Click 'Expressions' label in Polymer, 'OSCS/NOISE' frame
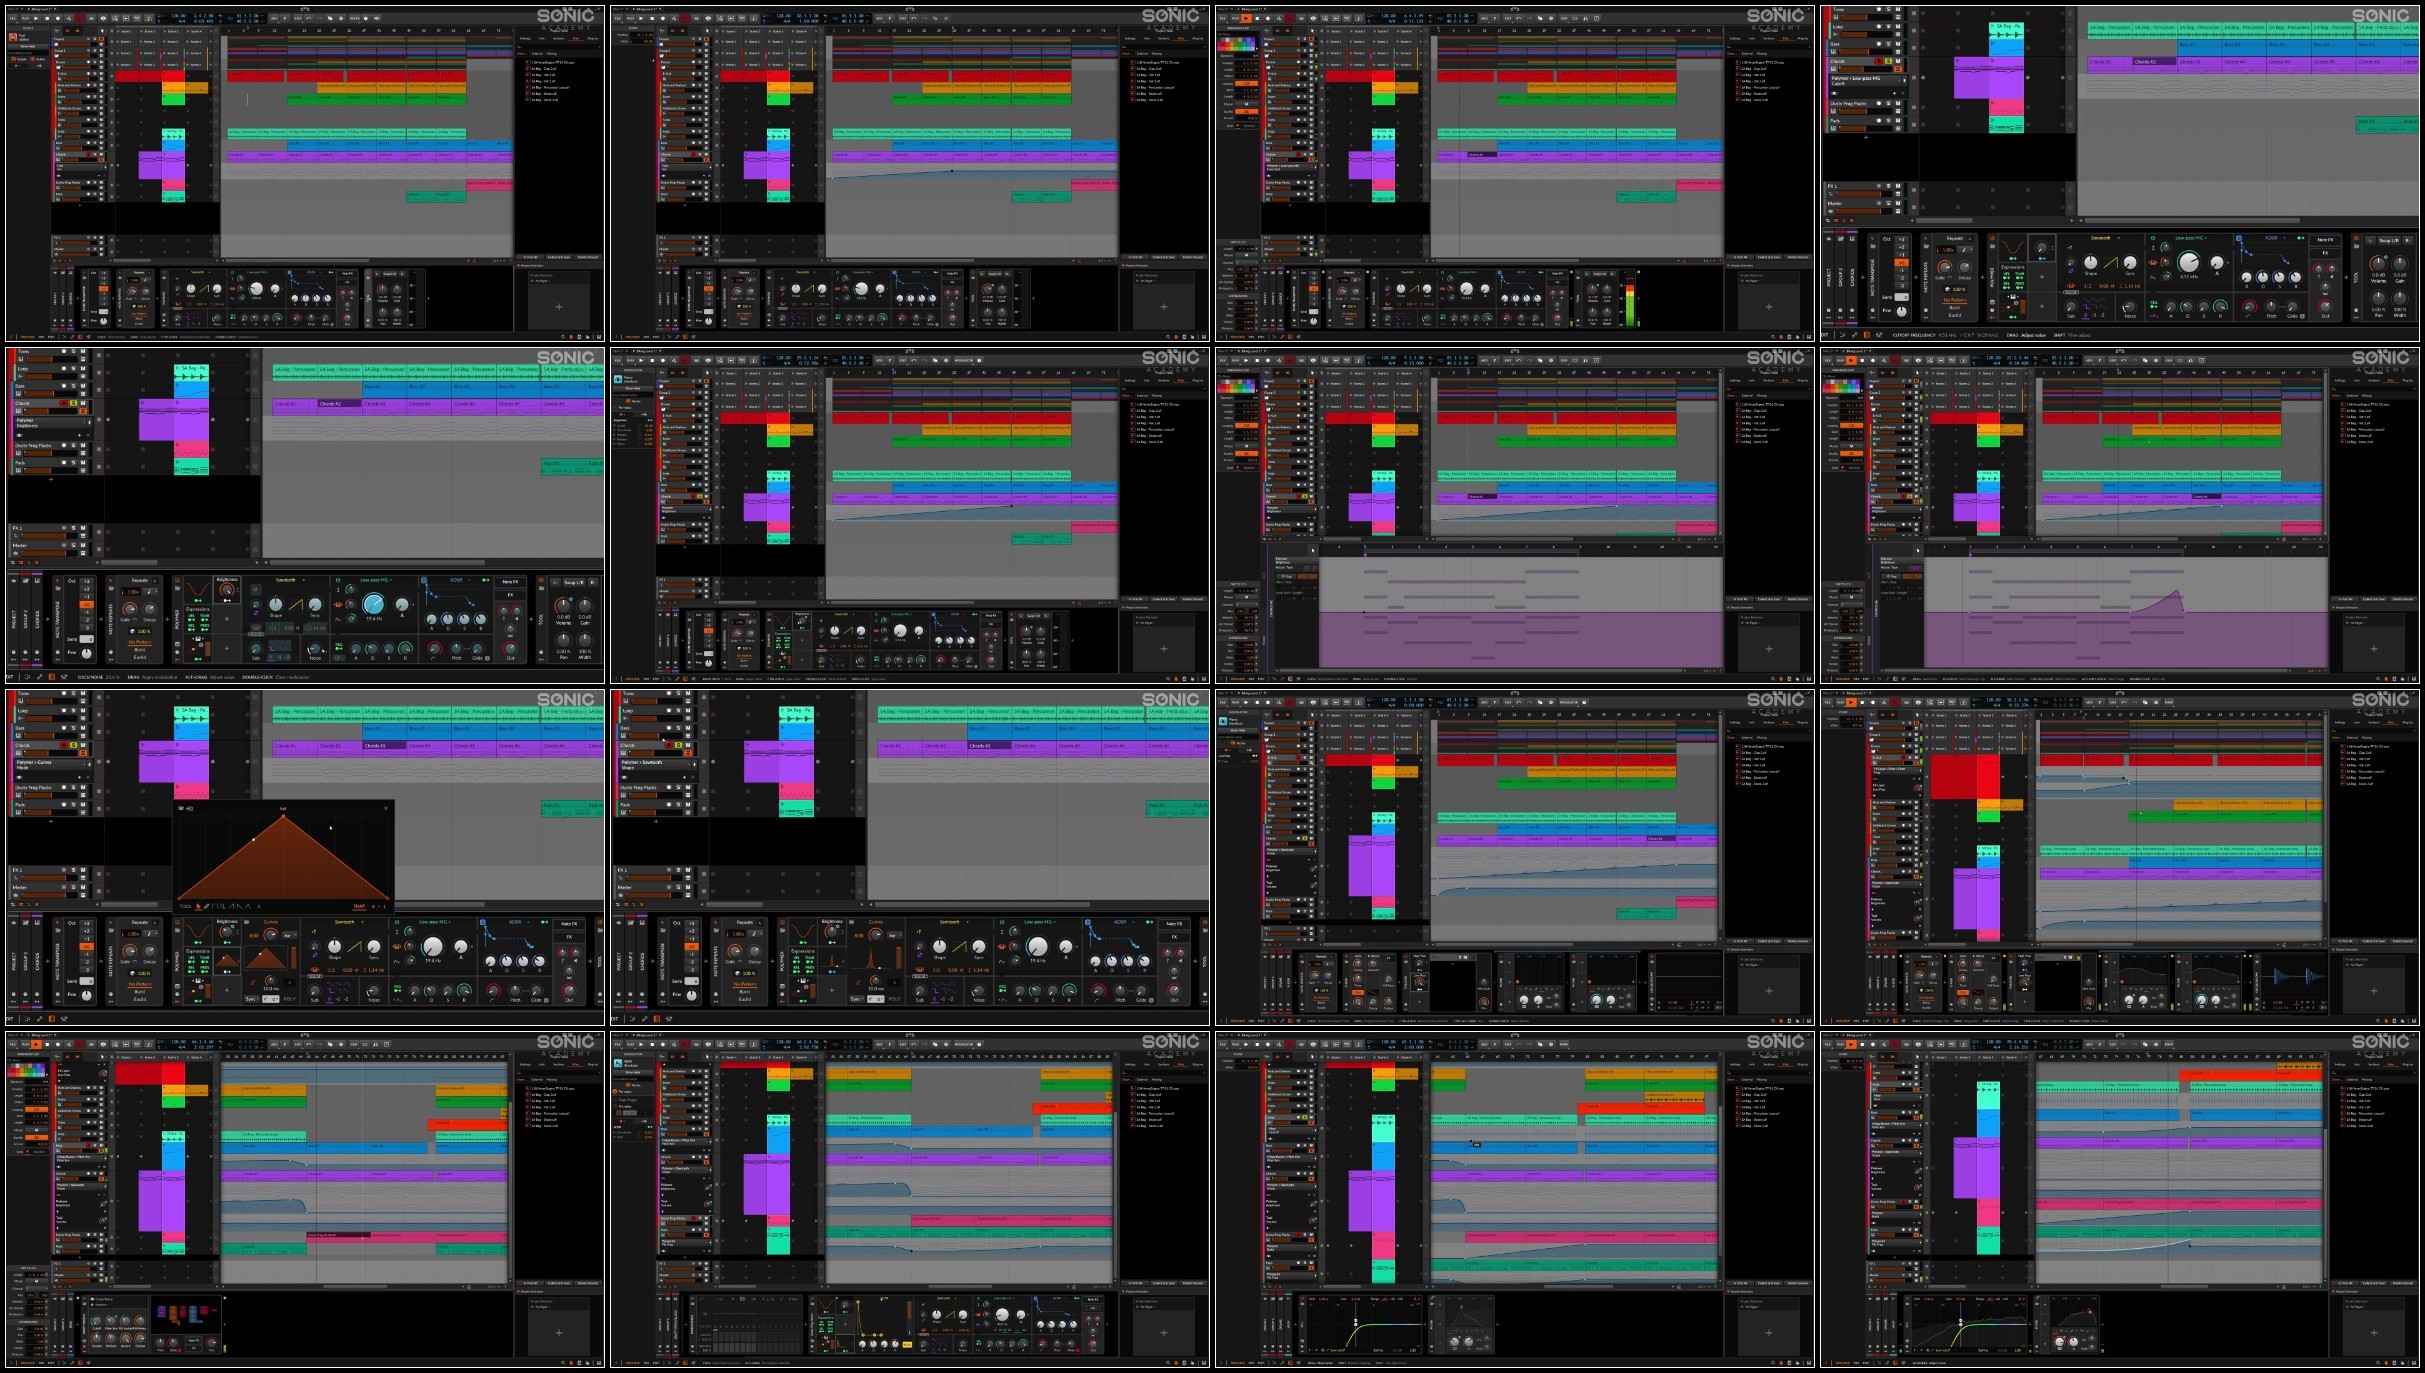The width and height of the screenshot is (2425, 1373). [198, 609]
